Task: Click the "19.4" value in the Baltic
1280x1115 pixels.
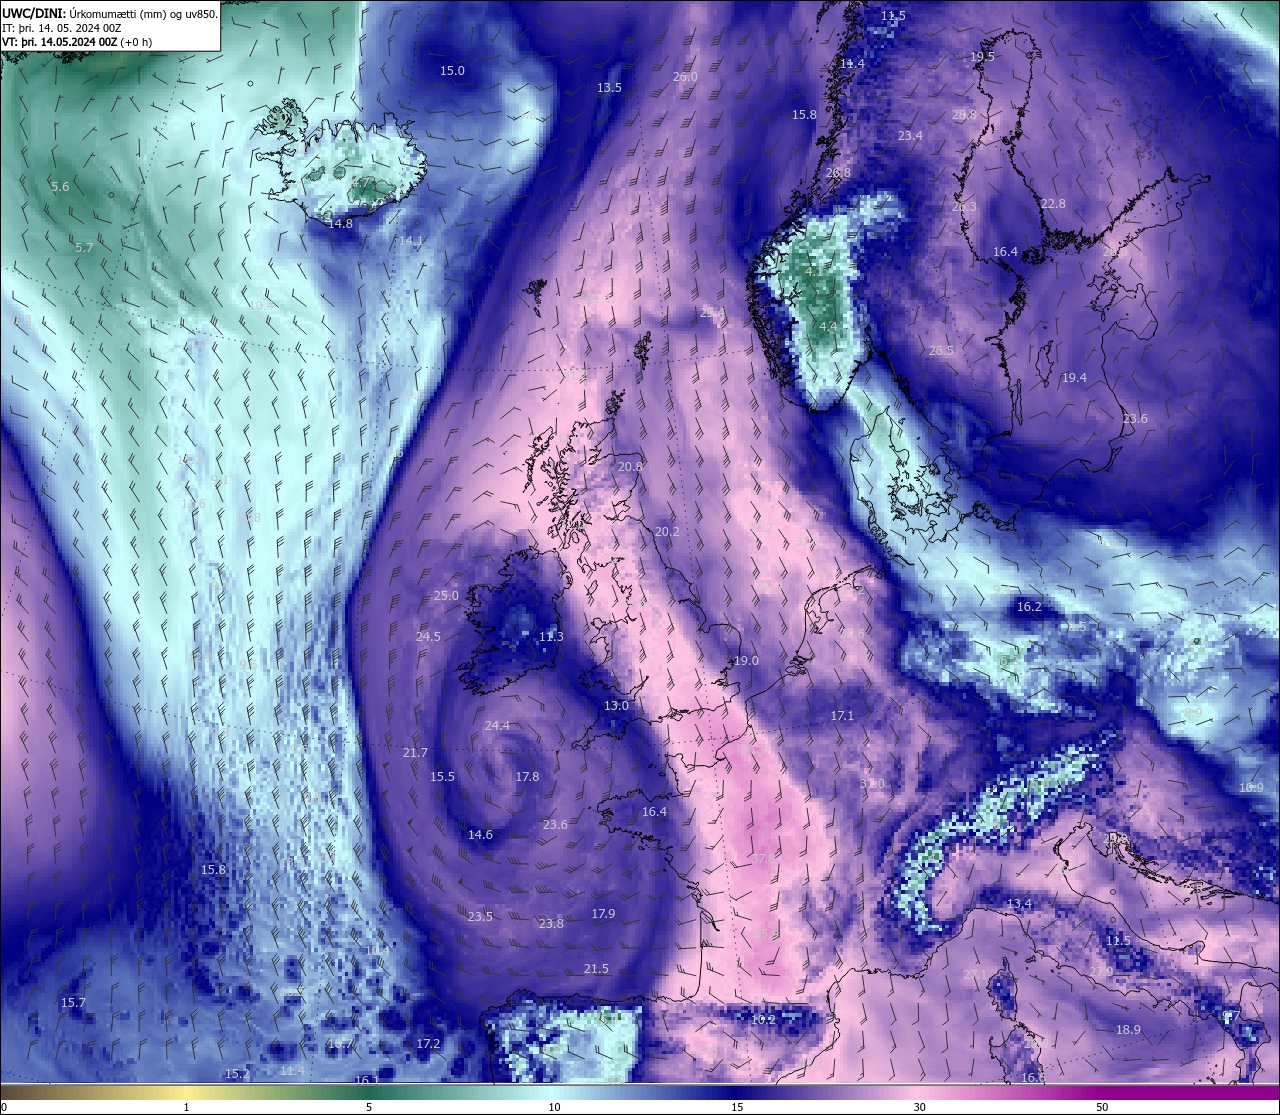Action: pyautogui.click(x=1074, y=378)
